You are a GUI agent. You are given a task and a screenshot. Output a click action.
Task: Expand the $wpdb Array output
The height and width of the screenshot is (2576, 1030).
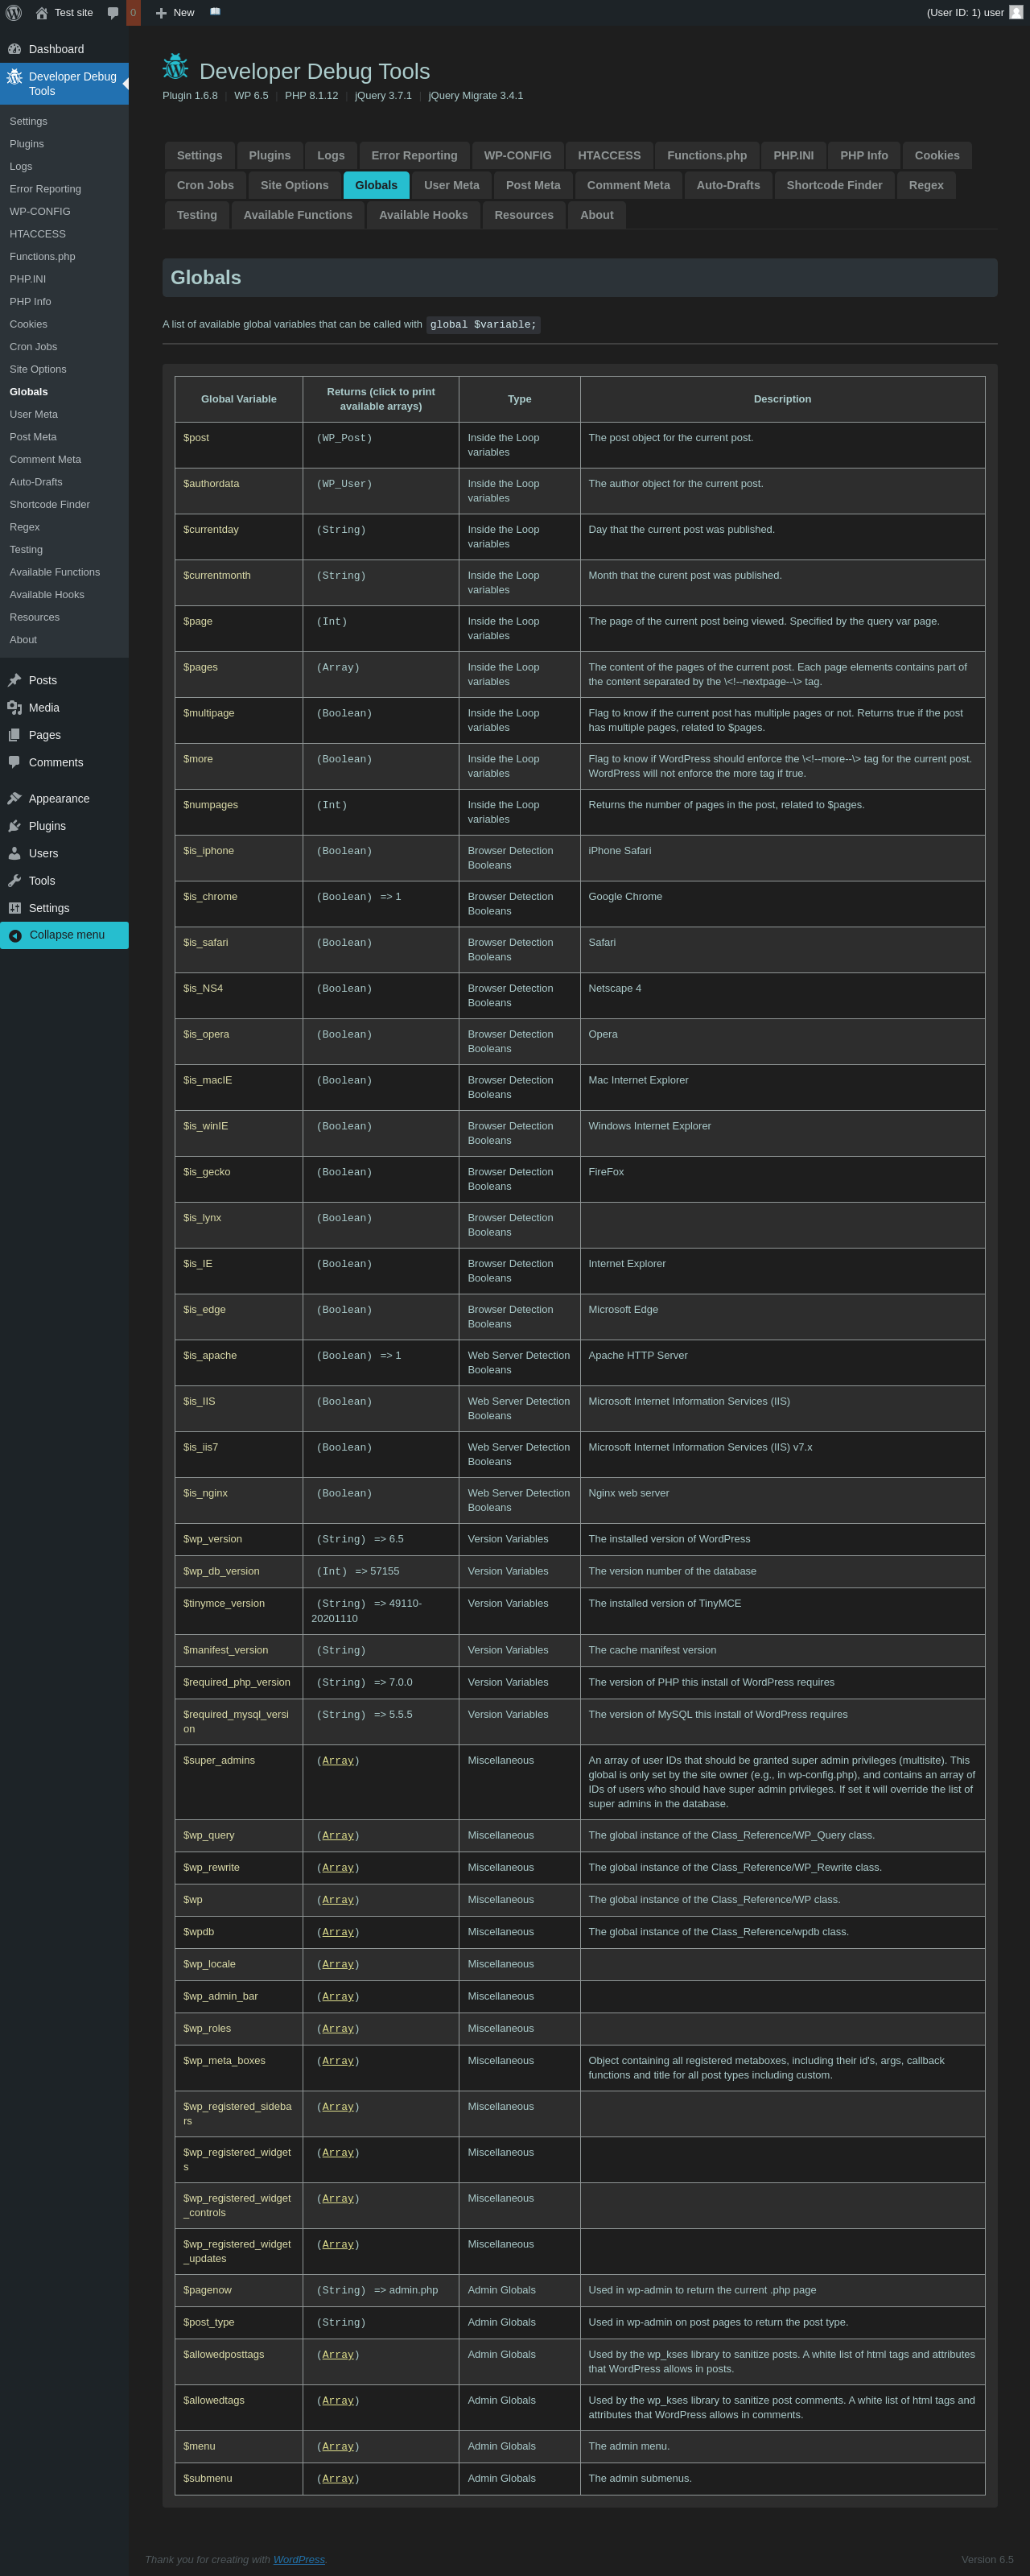point(338,1932)
